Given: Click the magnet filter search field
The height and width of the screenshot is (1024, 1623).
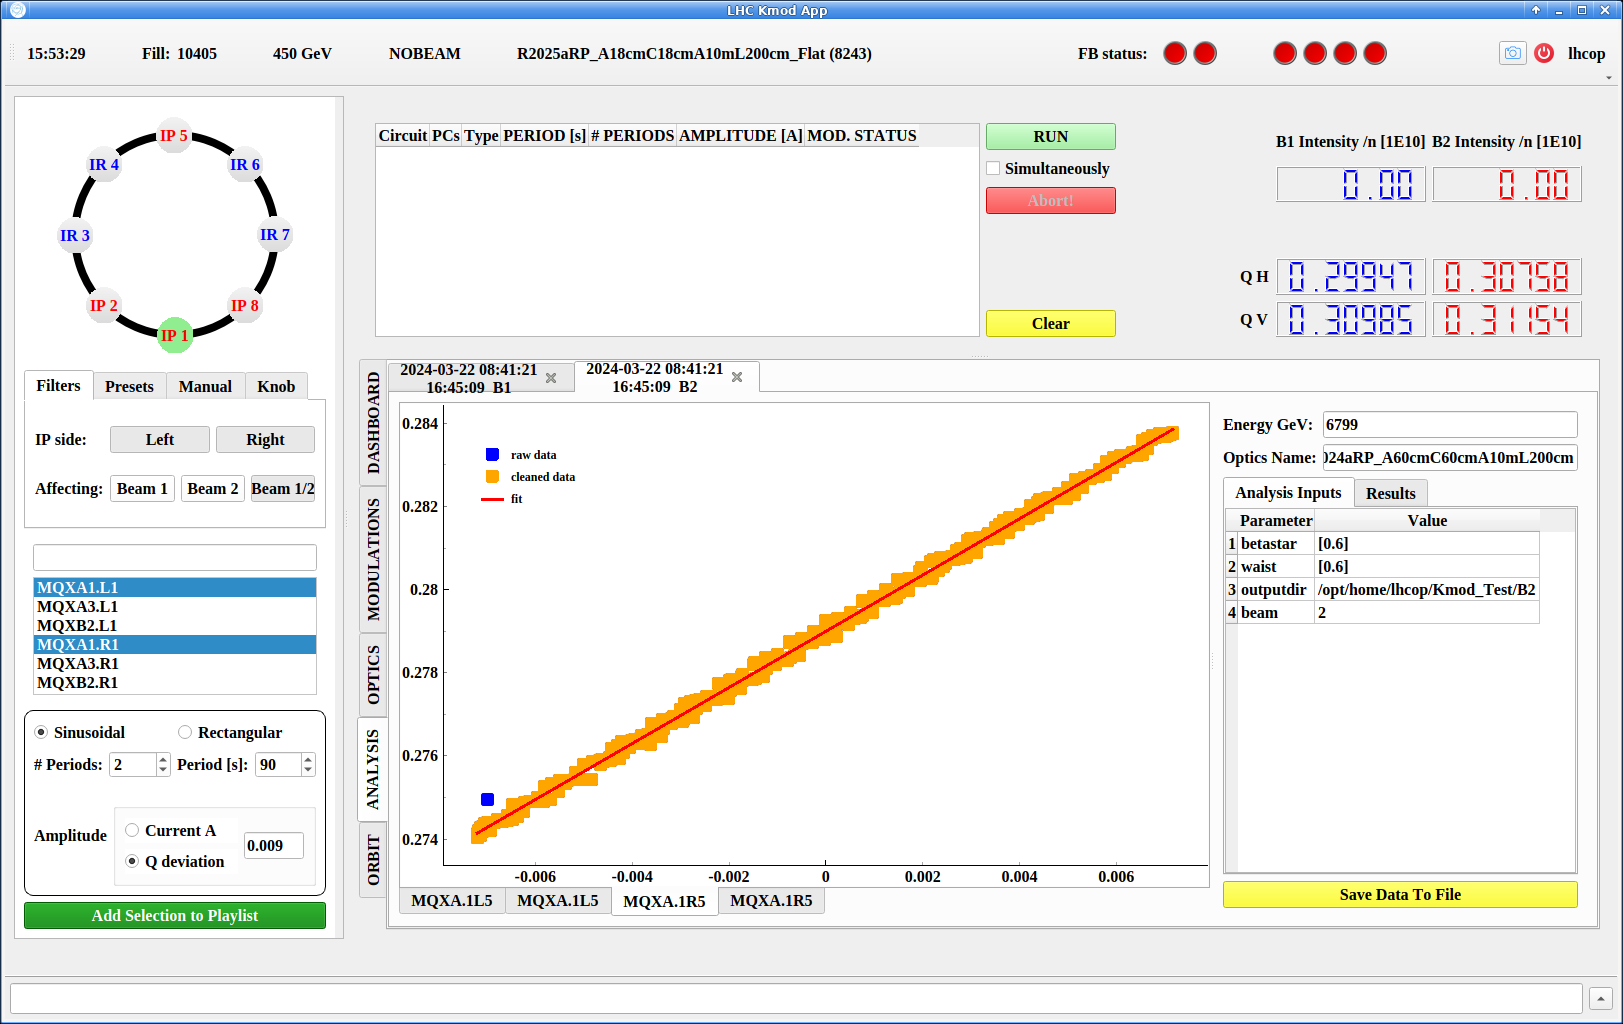Looking at the screenshot, I should tap(175, 557).
